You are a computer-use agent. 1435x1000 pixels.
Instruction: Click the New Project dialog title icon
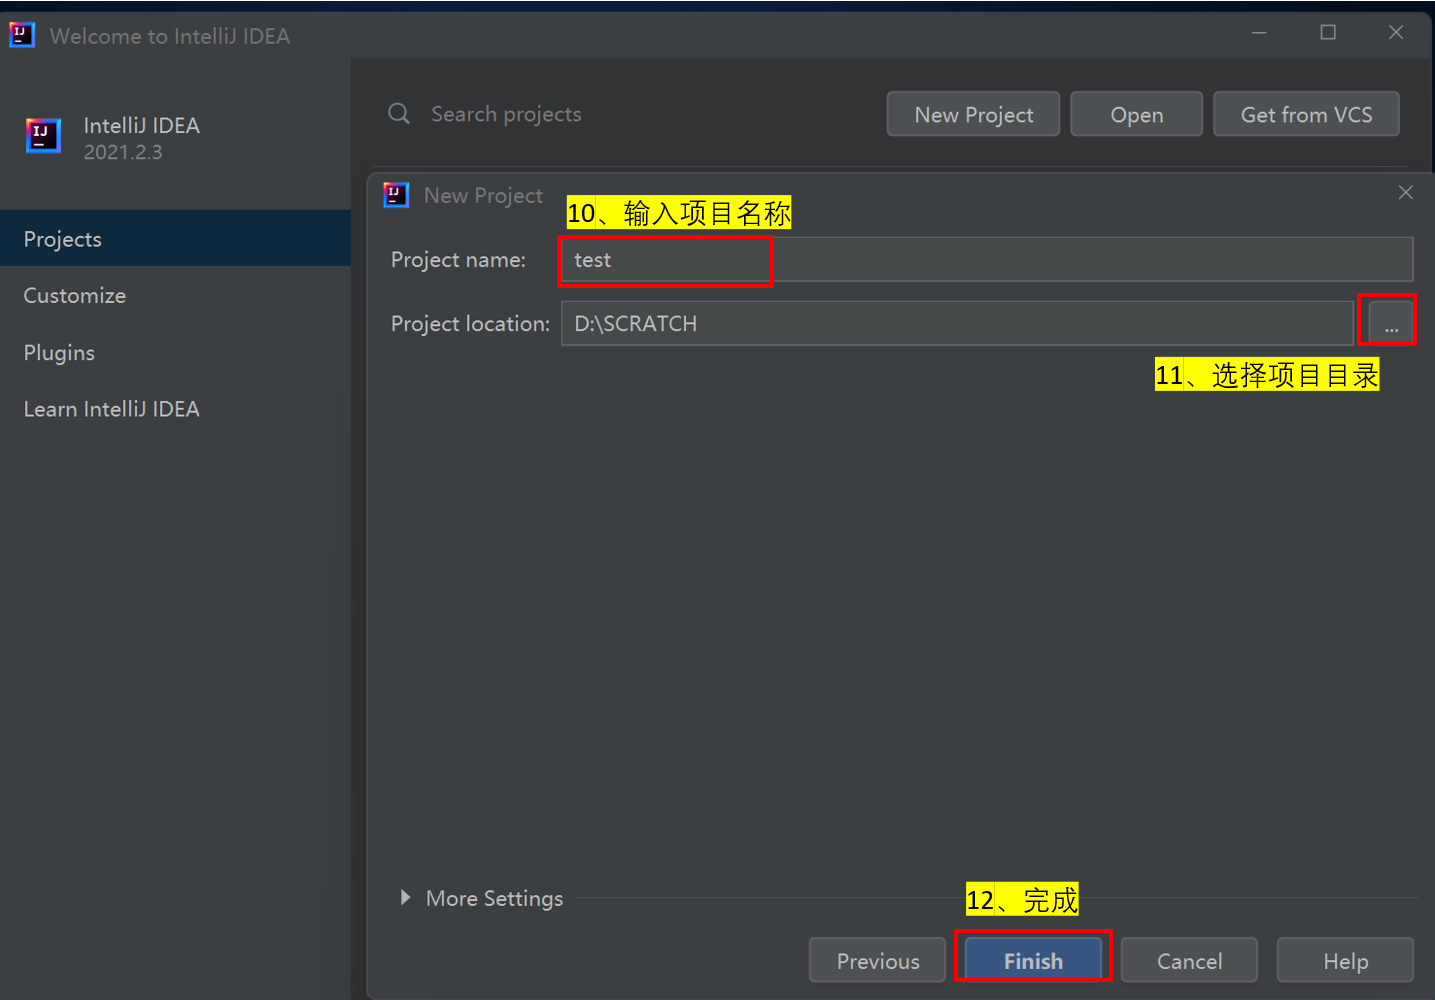point(396,195)
